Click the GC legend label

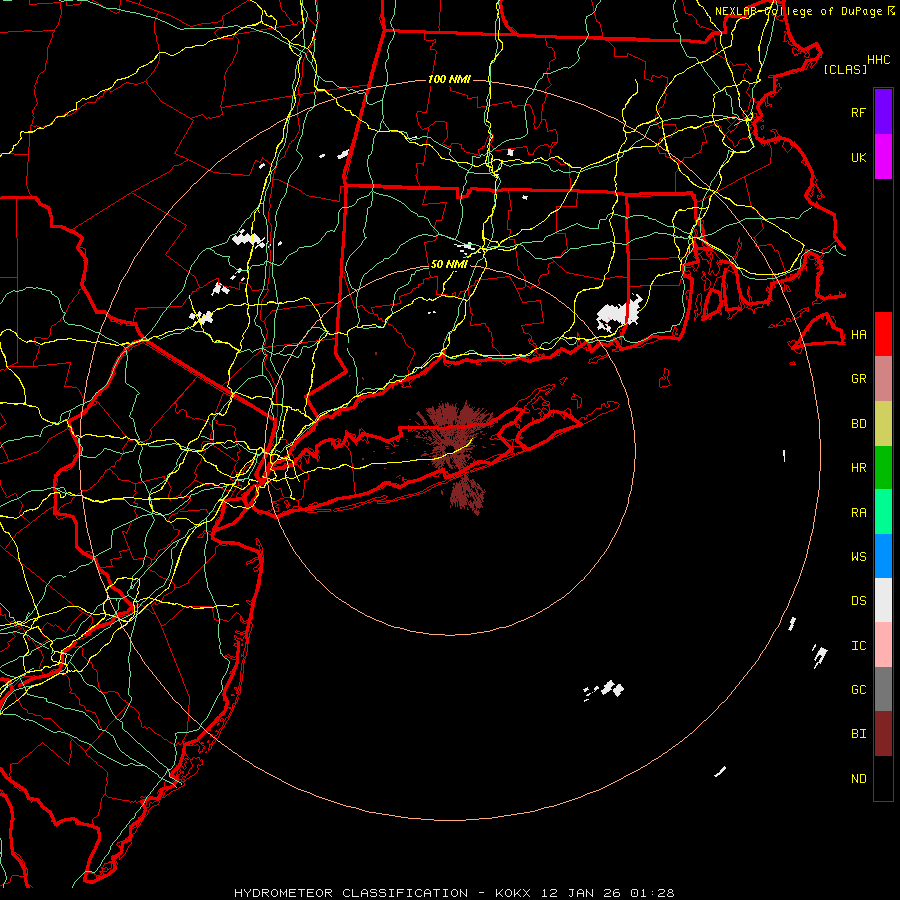[x=858, y=690]
